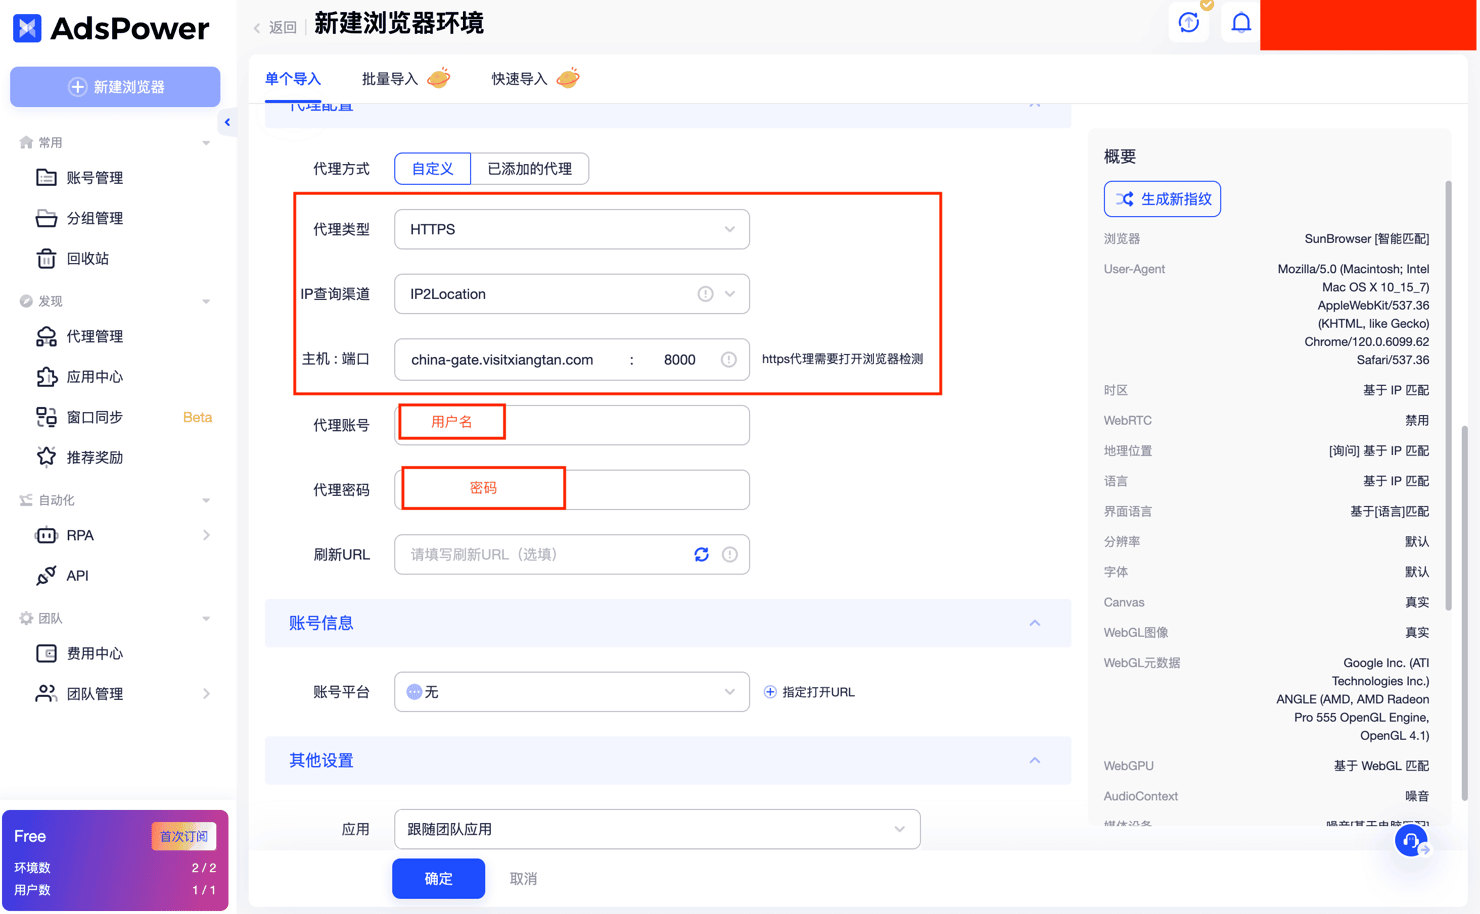The height and width of the screenshot is (914, 1480).
Task: Click the 确定 button
Action: pyautogui.click(x=438, y=879)
